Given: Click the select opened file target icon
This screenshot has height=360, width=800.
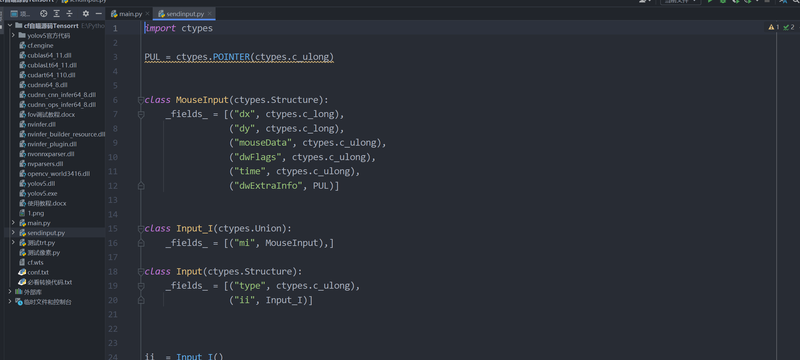Looking at the screenshot, I should (x=43, y=14).
